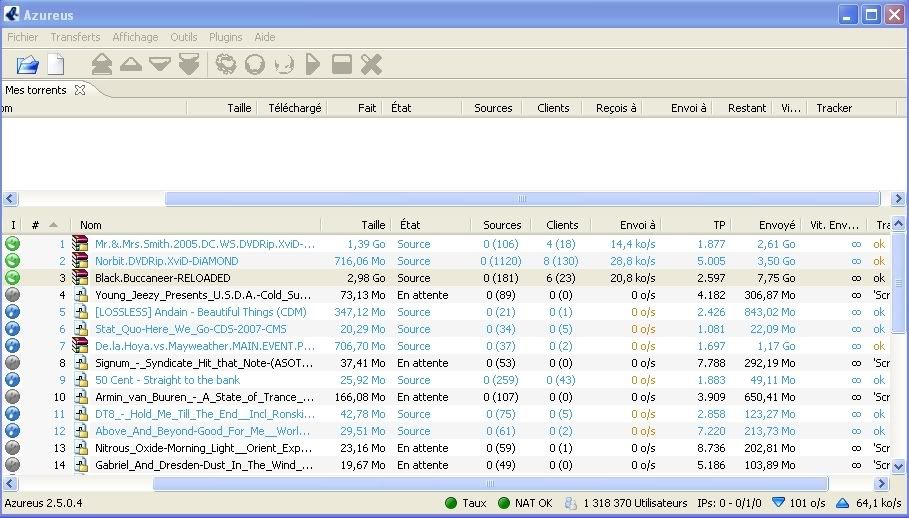Click the 64,1 ko/s upload rate text
This screenshot has height=518, width=909.
click(879, 503)
